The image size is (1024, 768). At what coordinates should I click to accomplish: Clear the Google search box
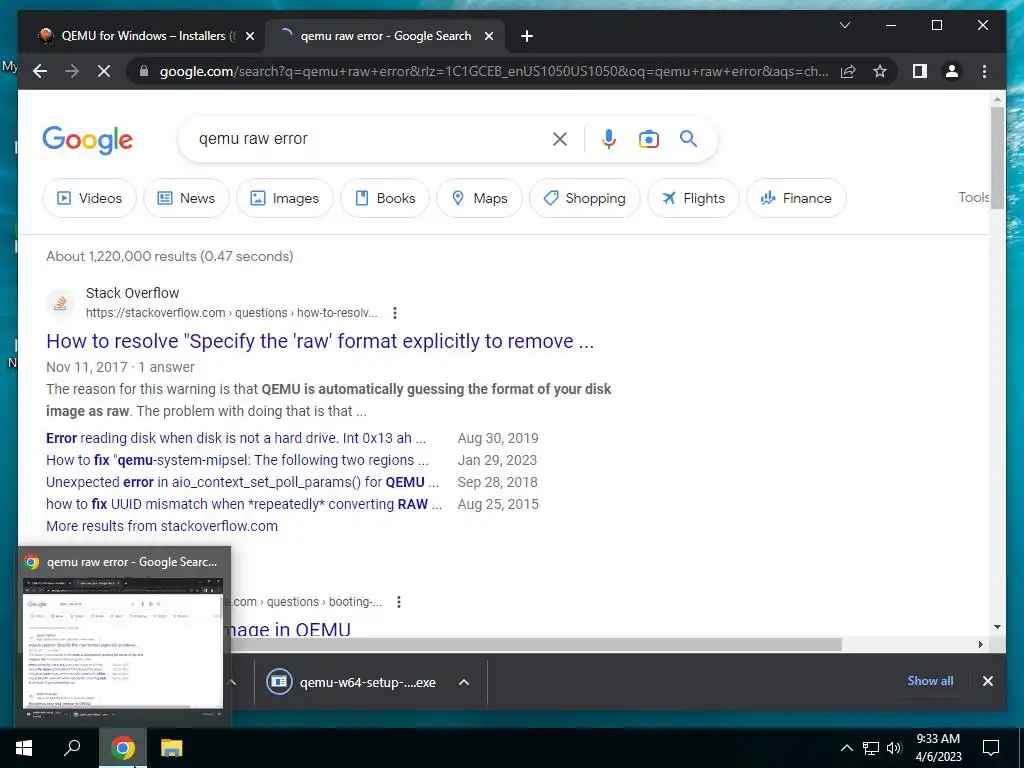(560, 138)
